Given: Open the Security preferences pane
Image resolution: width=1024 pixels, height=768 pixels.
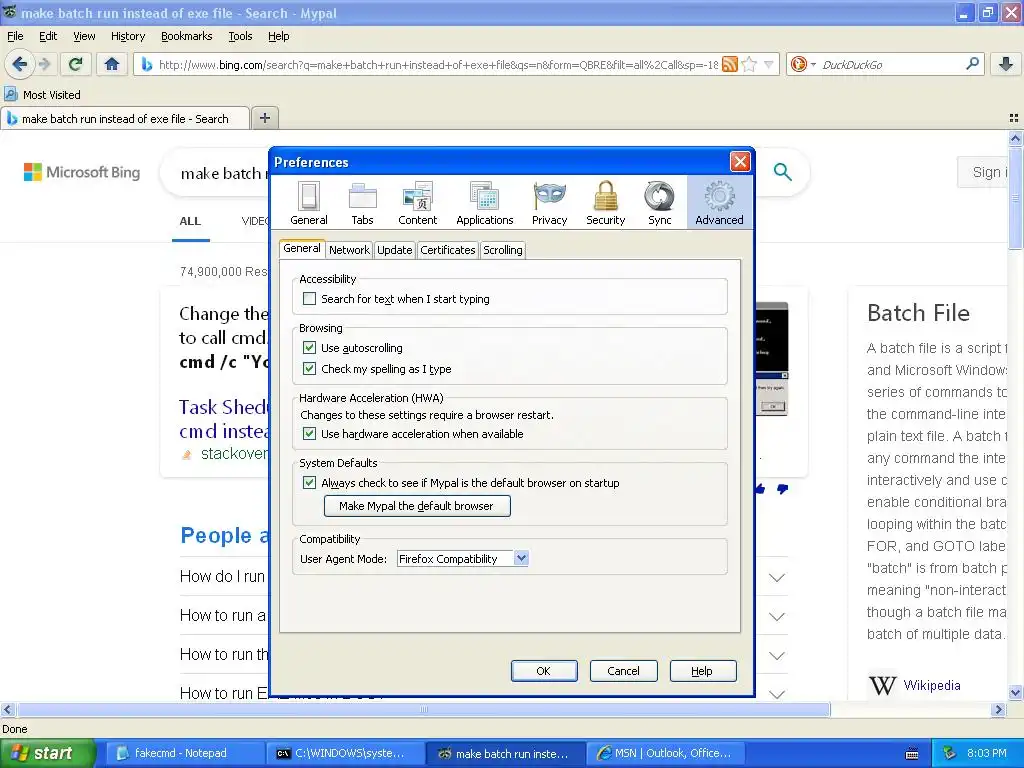Looking at the screenshot, I should pyautogui.click(x=605, y=203).
